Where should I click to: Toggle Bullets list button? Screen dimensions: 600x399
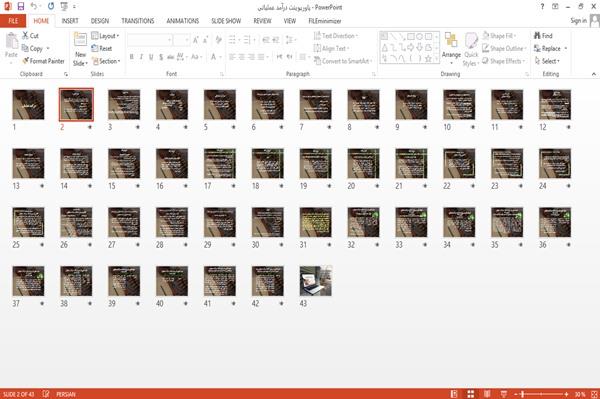tap(232, 40)
